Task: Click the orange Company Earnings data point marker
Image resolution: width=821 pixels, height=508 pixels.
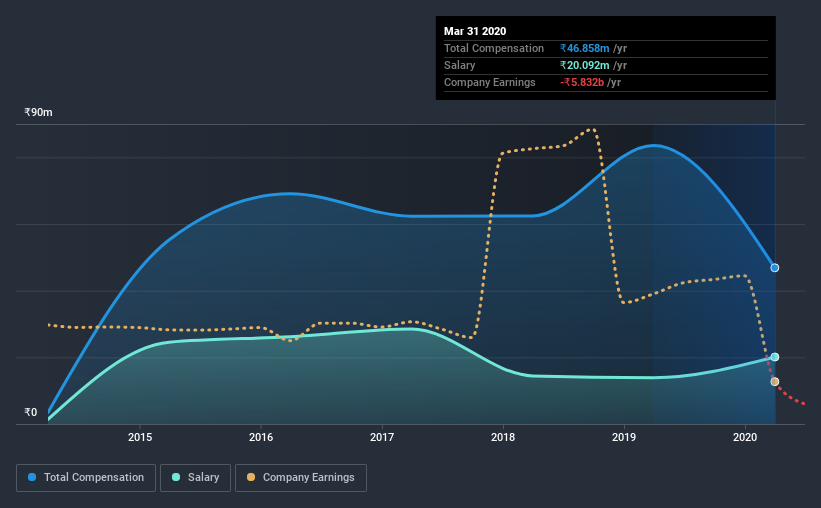Action: 774,382
